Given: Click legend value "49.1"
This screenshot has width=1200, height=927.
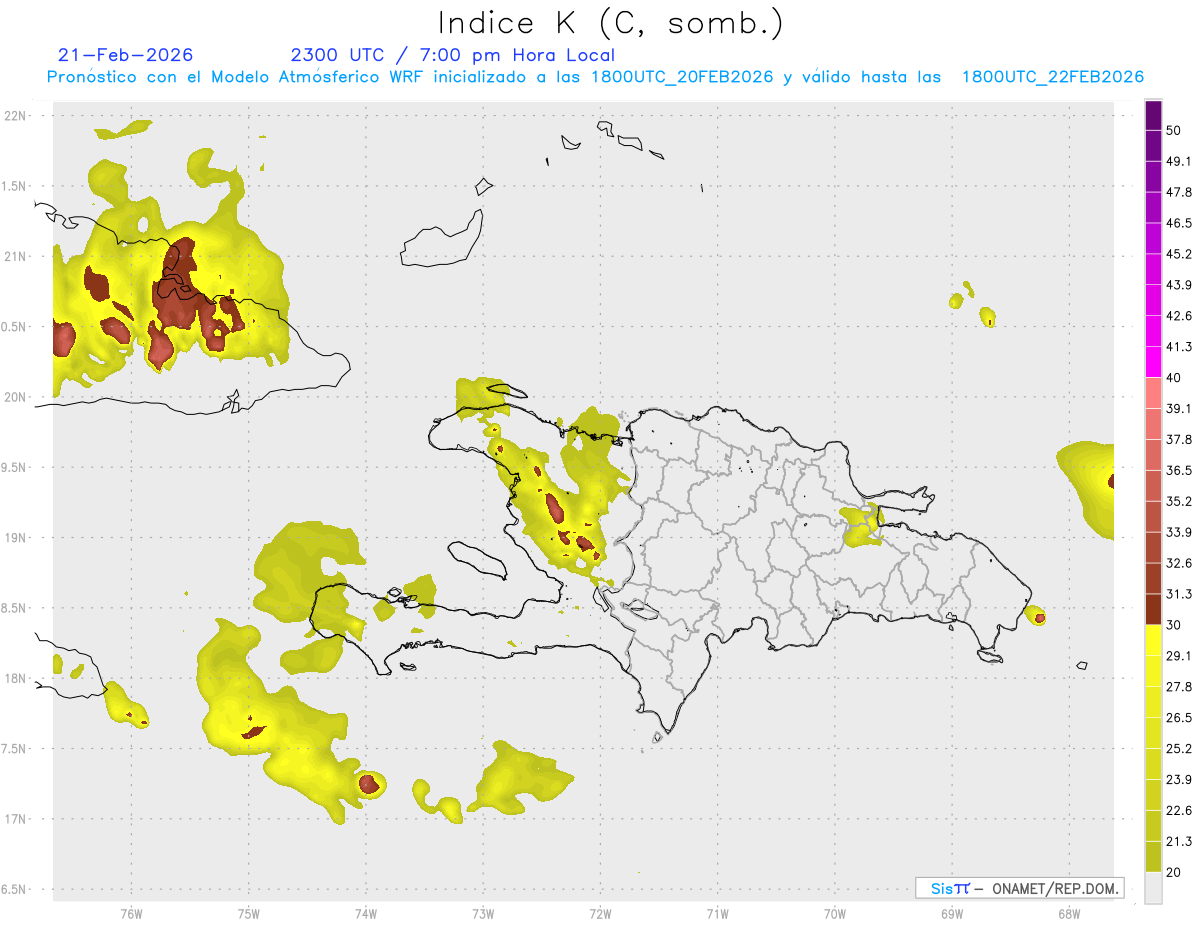Looking at the screenshot, I should tap(1179, 162).
